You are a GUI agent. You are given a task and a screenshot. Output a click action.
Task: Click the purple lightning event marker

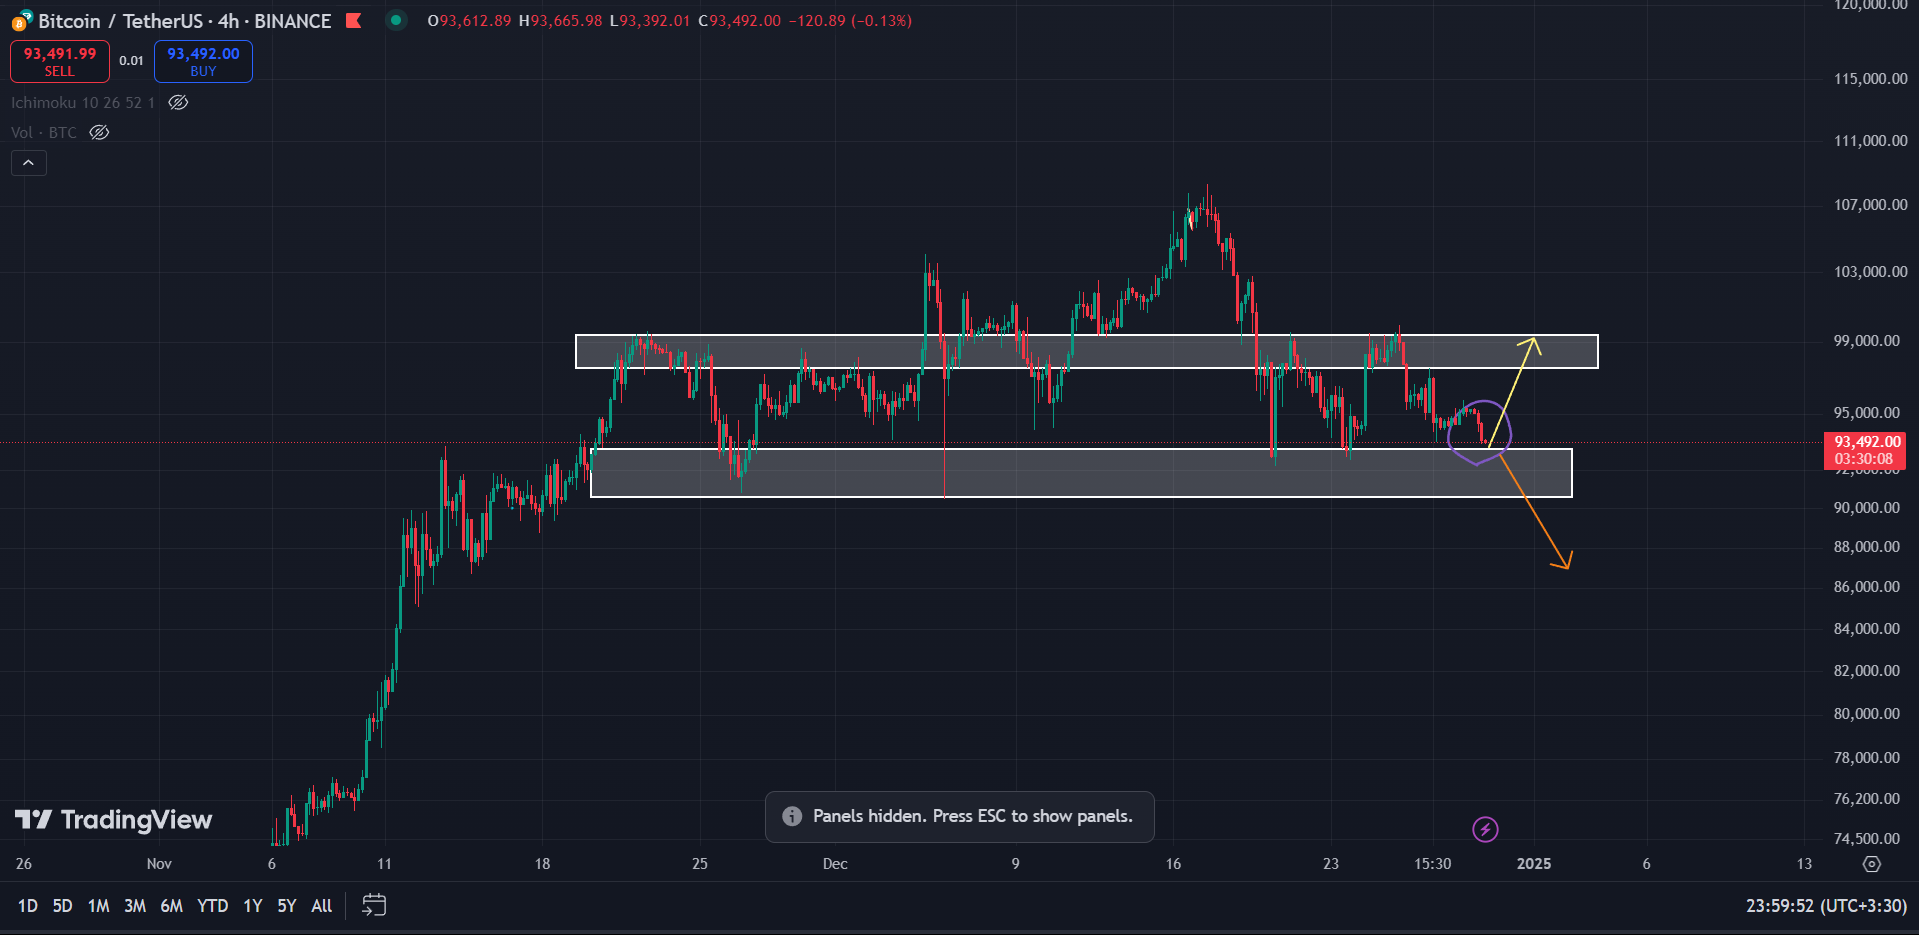point(1485,829)
